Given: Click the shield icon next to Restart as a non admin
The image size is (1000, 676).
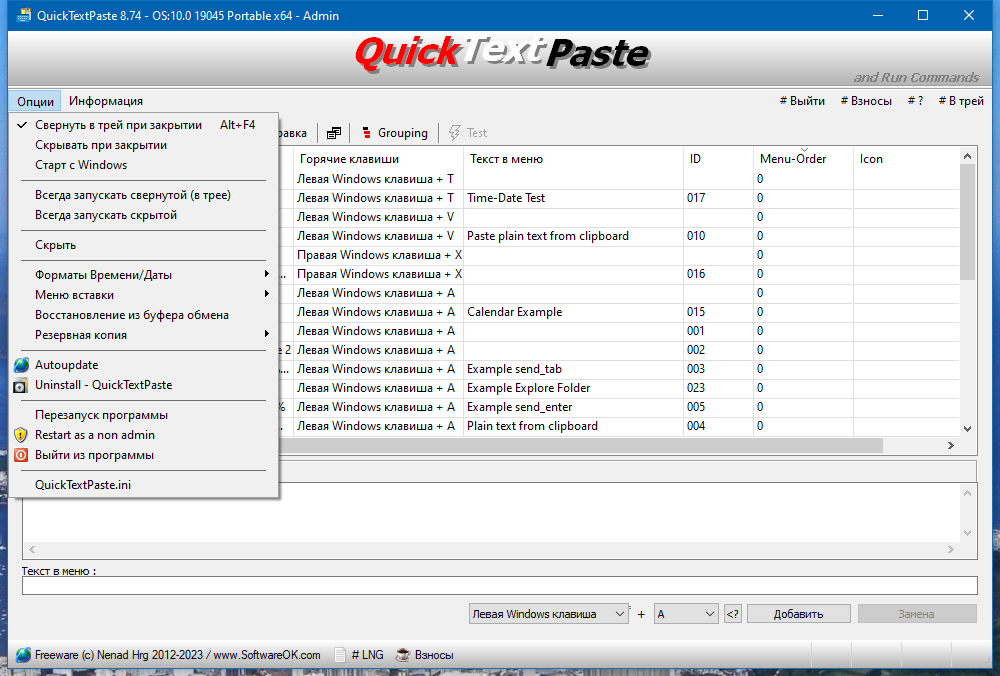Looking at the screenshot, I should [x=21, y=435].
